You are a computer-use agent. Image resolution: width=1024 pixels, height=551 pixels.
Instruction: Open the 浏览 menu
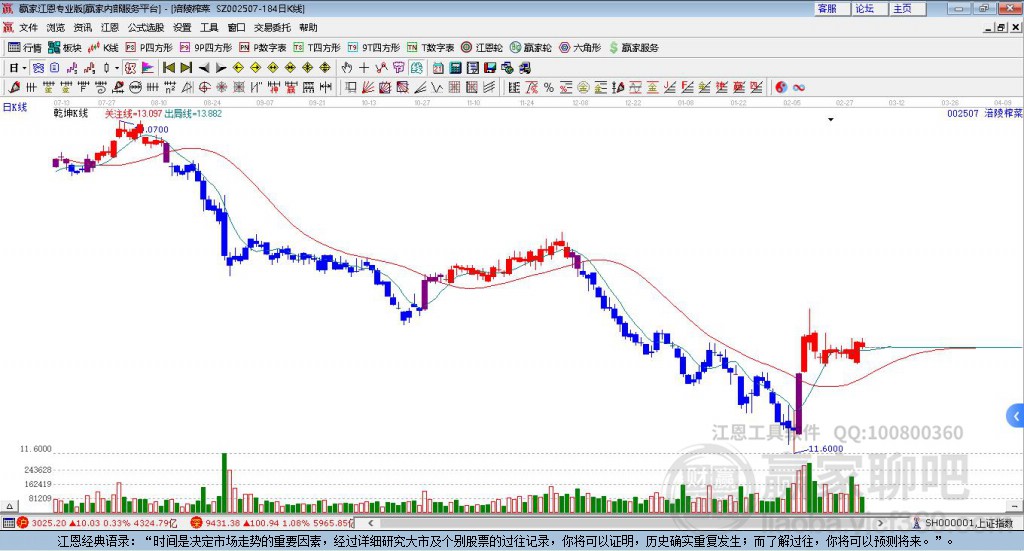coord(56,27)
